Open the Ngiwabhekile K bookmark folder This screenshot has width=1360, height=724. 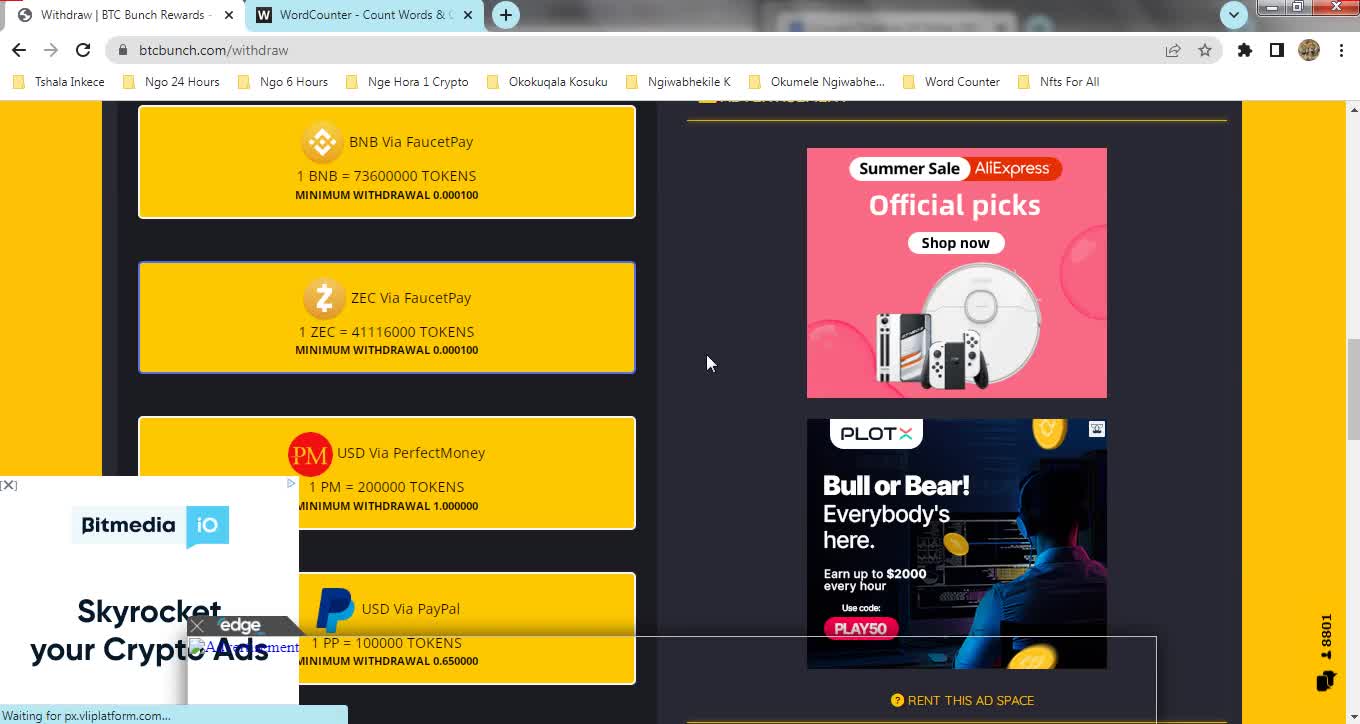point(678,82)
